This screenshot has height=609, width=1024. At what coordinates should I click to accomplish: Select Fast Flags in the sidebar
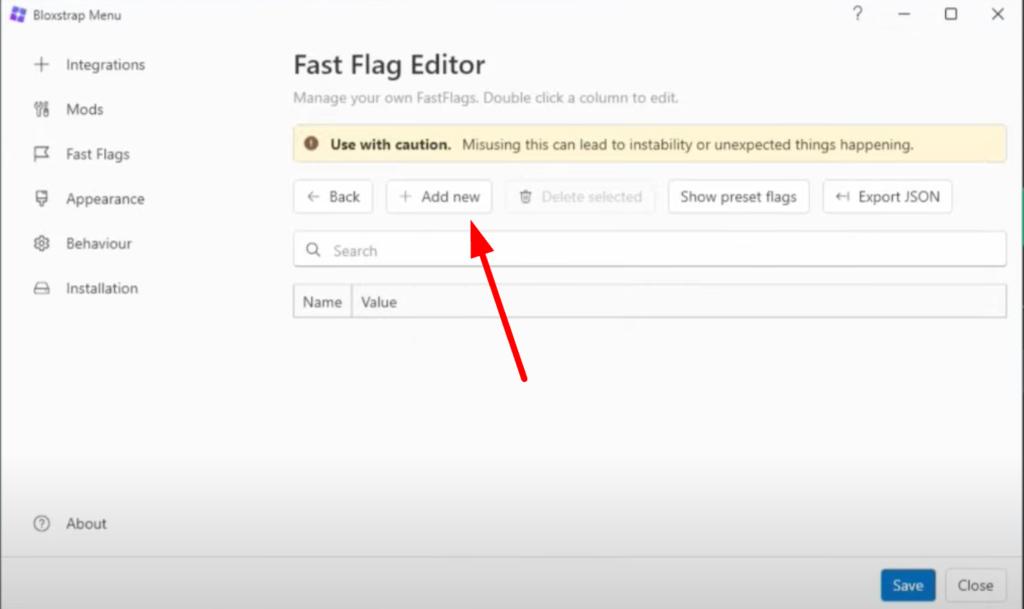82,154
